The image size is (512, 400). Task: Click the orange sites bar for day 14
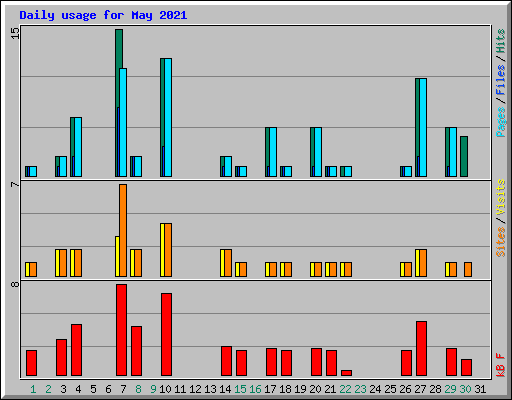point(228,263)
